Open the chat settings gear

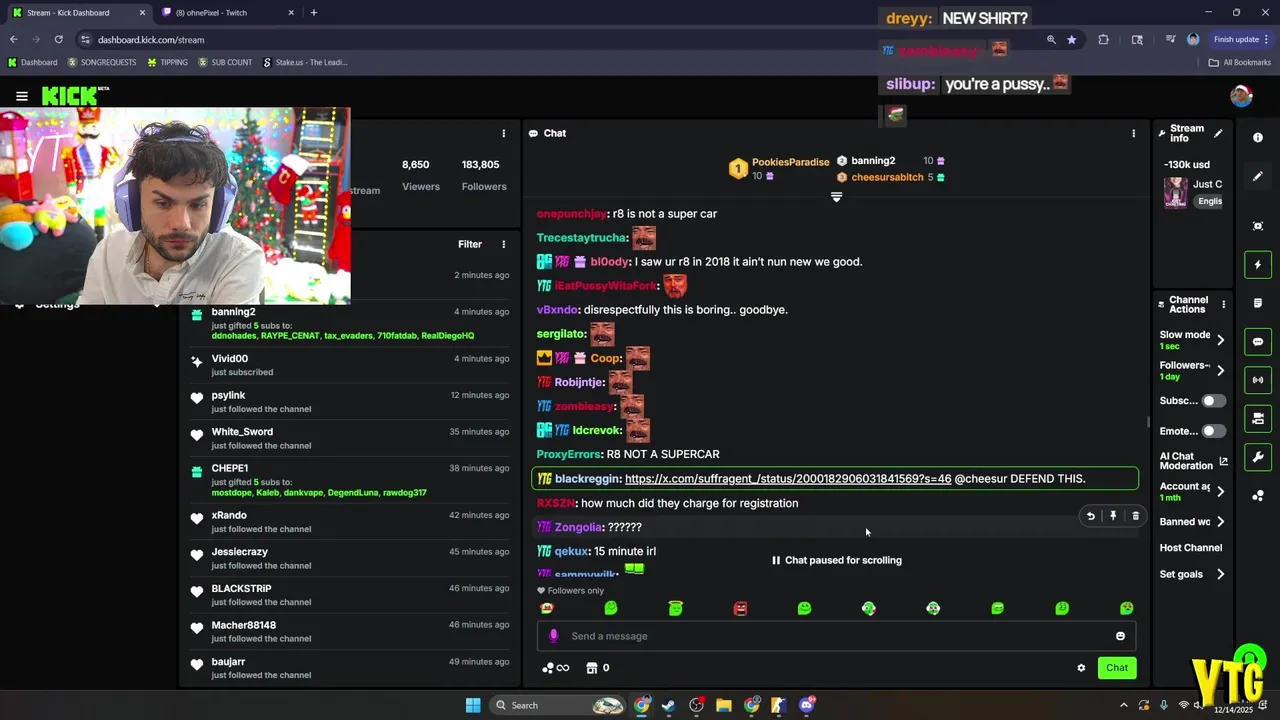tap(1081, 668)
